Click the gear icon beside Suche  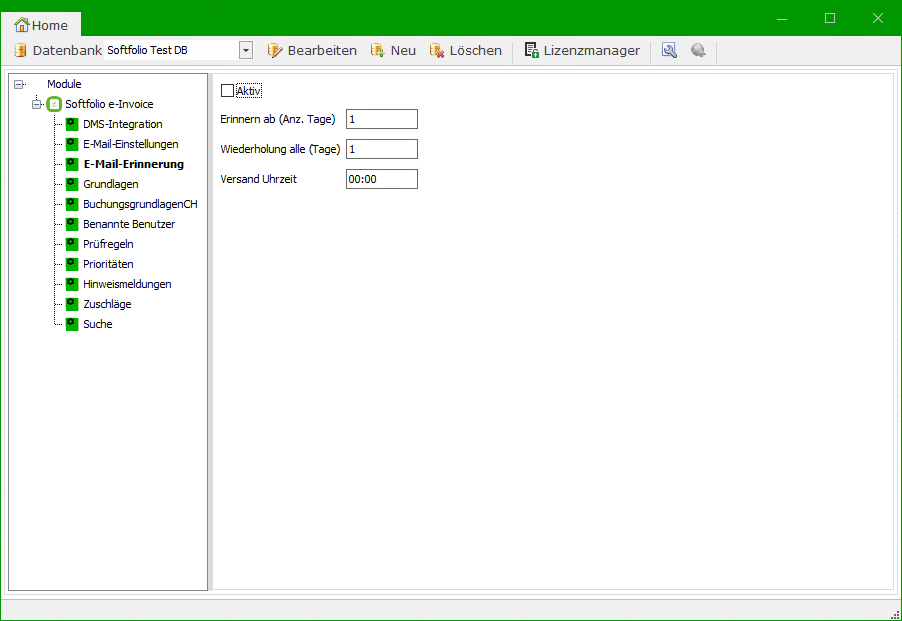[x=72, y=324]
